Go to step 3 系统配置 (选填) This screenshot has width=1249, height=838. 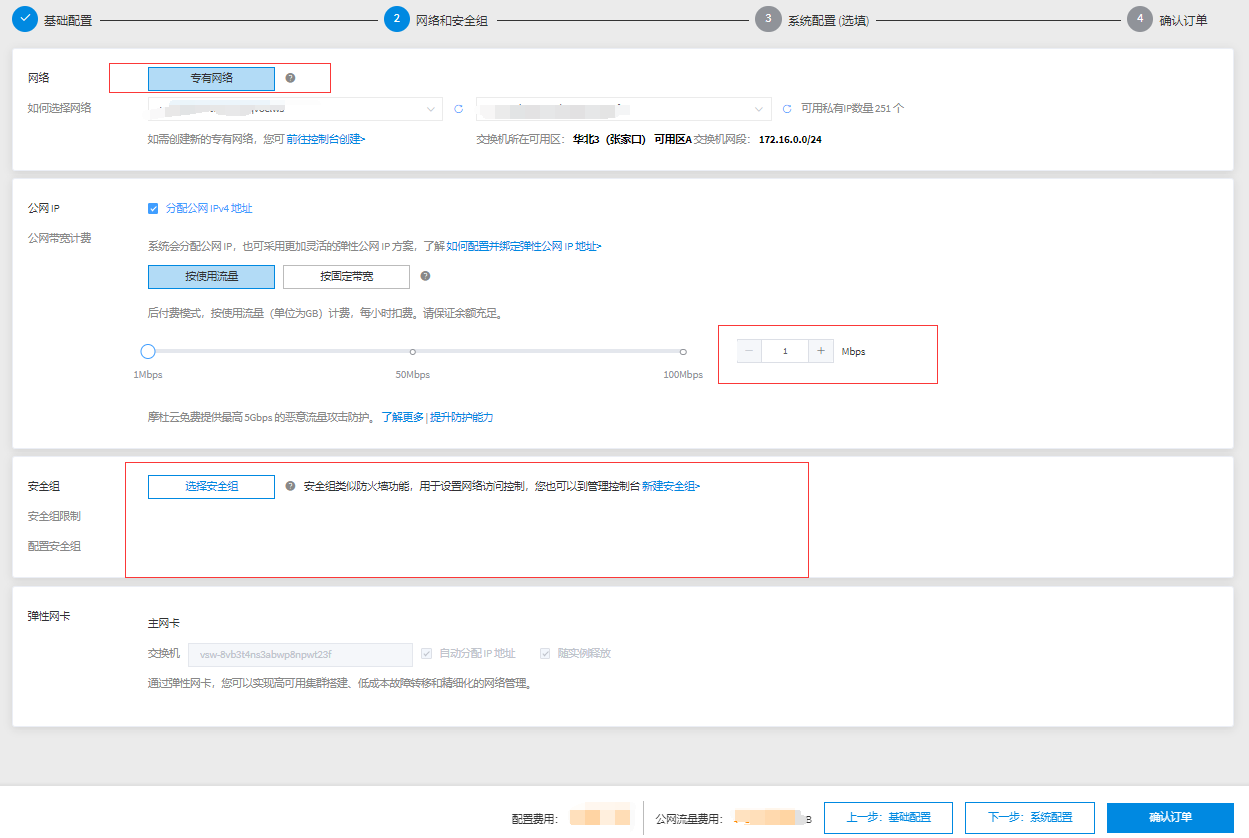pyautogui.click(x=768, y=19)
